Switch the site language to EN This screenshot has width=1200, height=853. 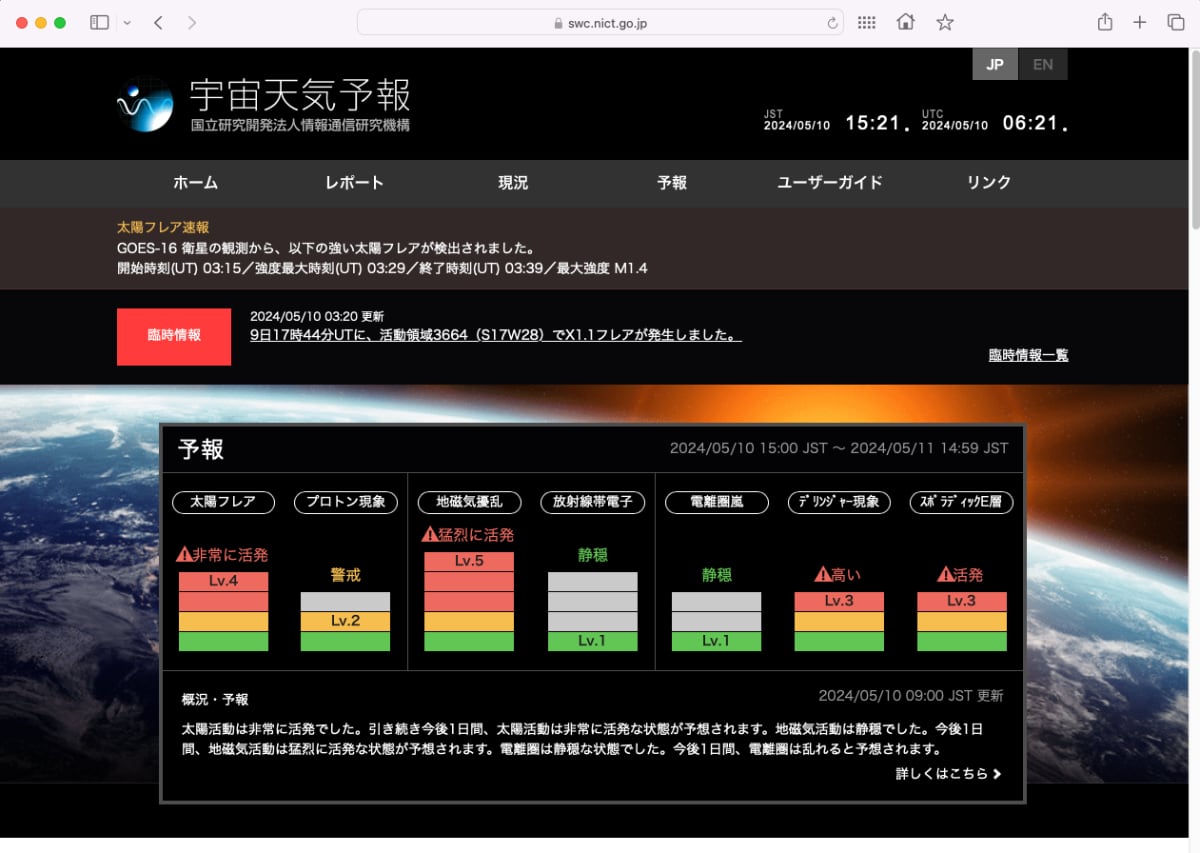(1043, 63)
